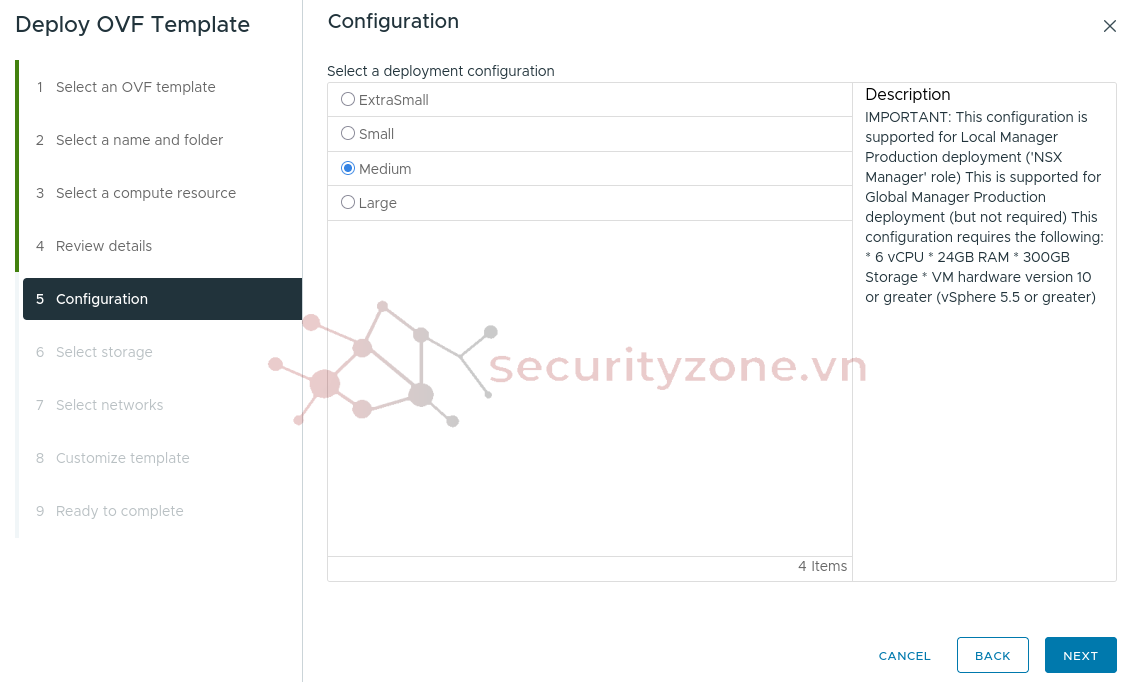Click the Description panel text
Image resolution: width=1134 pixels, height=682 pixels.
983,207
